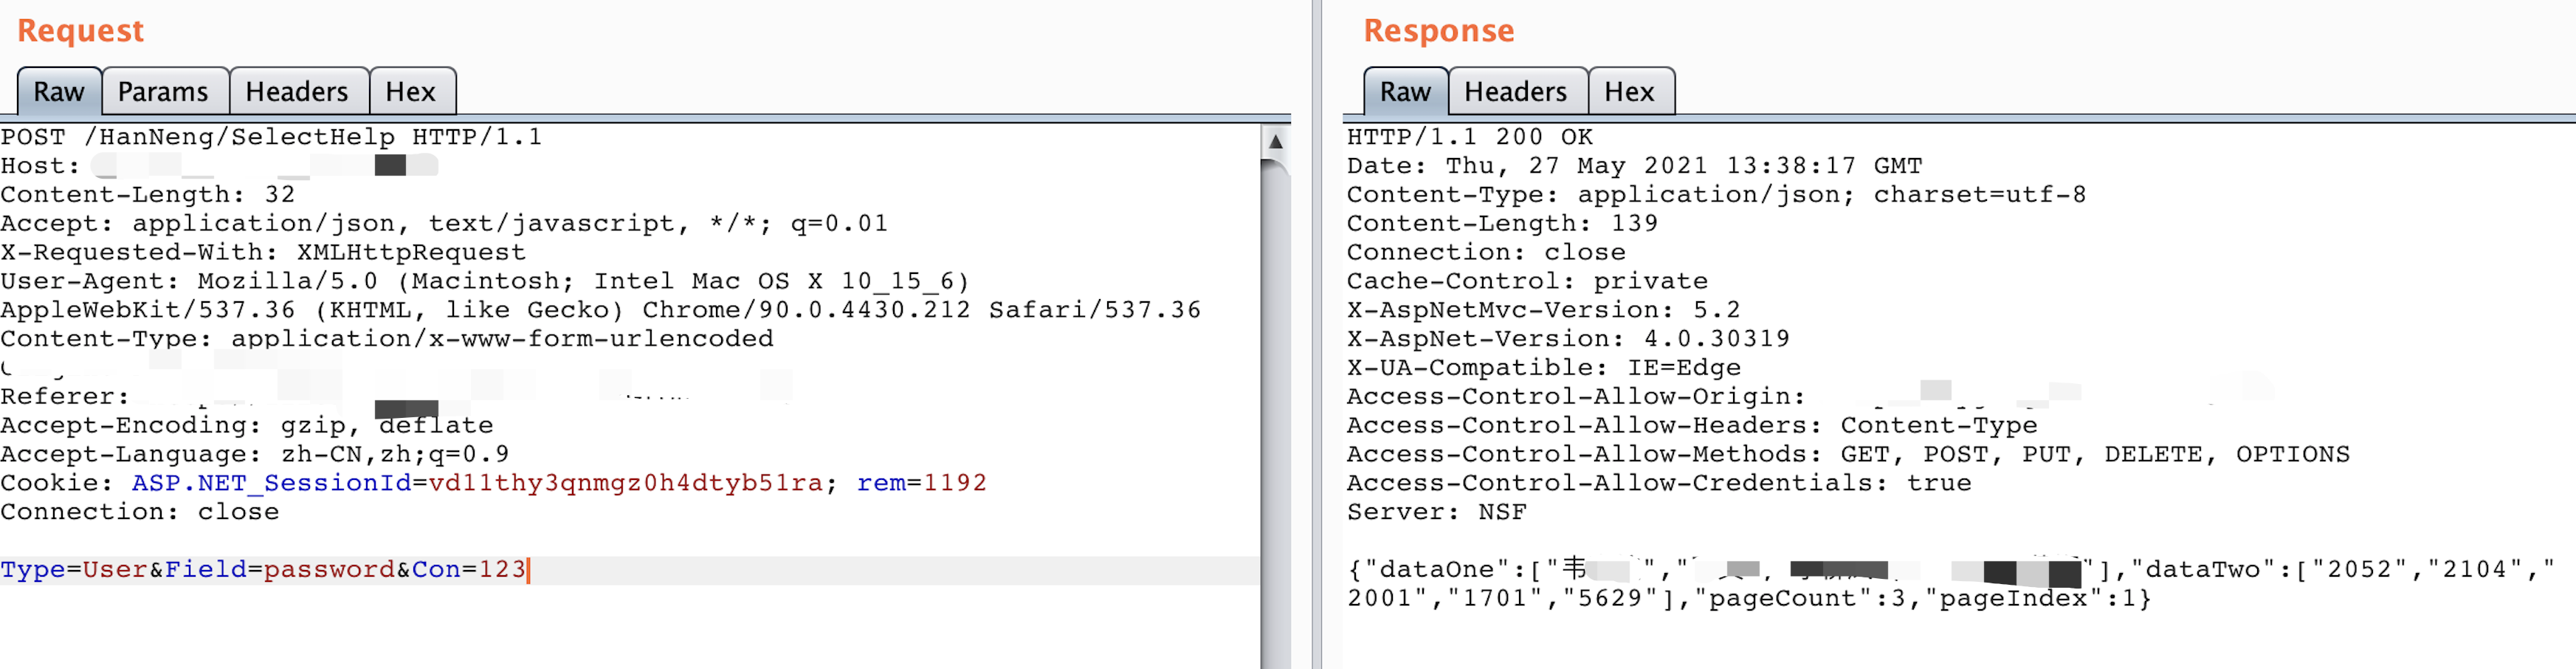2576x669 pixels.
Task: Open the Response Headers tab
Action: click(x=1515, y=92)
